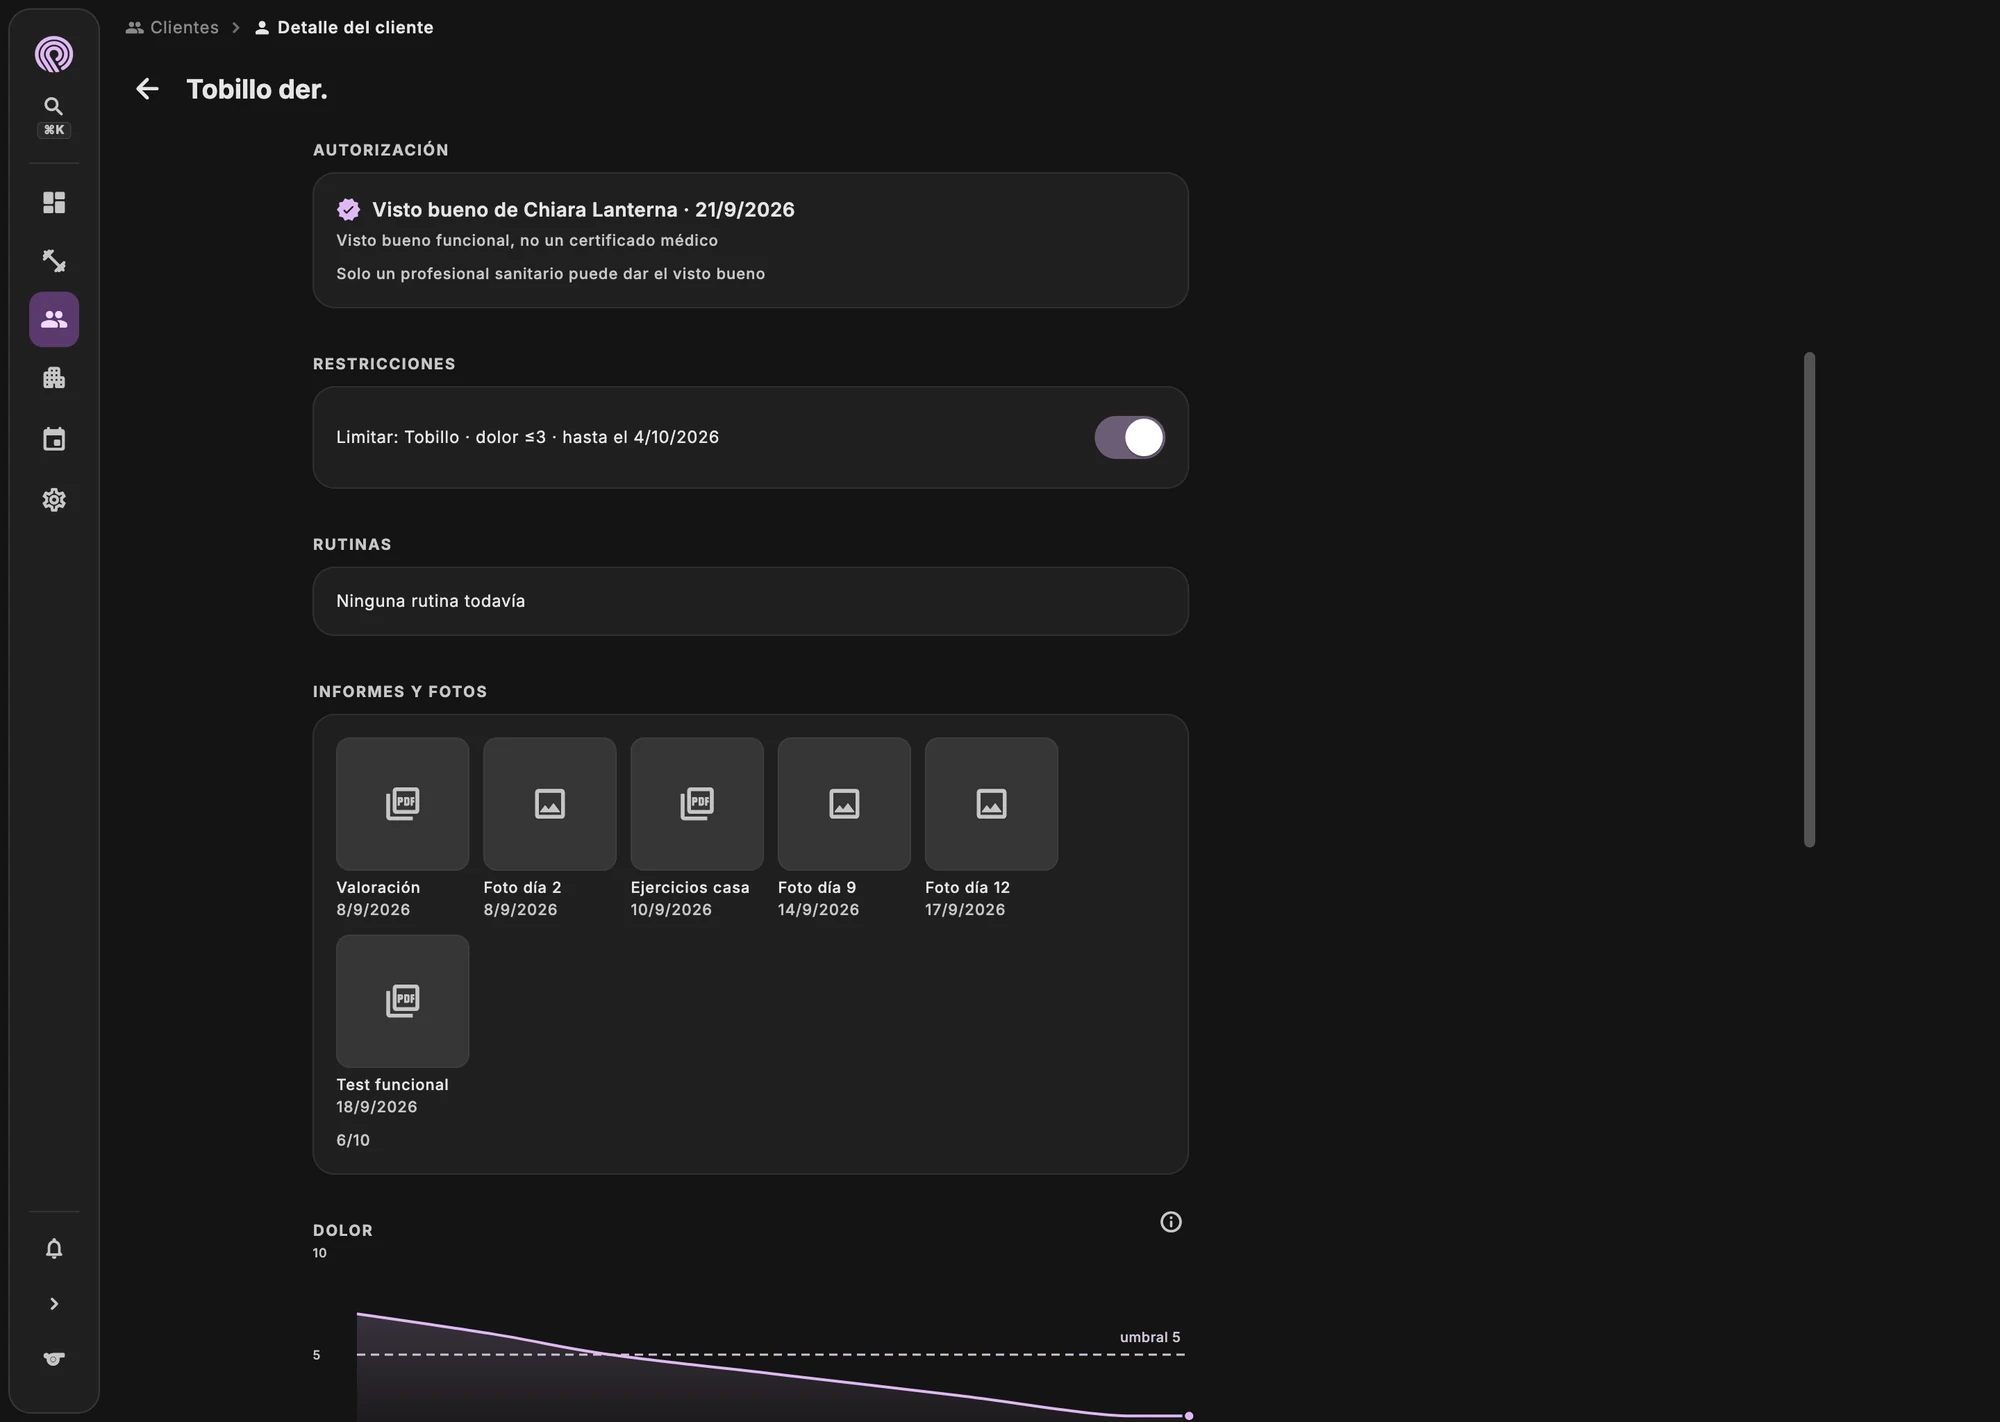Click the info icon beside the Dolor chart

(x=1171, y=1222)
